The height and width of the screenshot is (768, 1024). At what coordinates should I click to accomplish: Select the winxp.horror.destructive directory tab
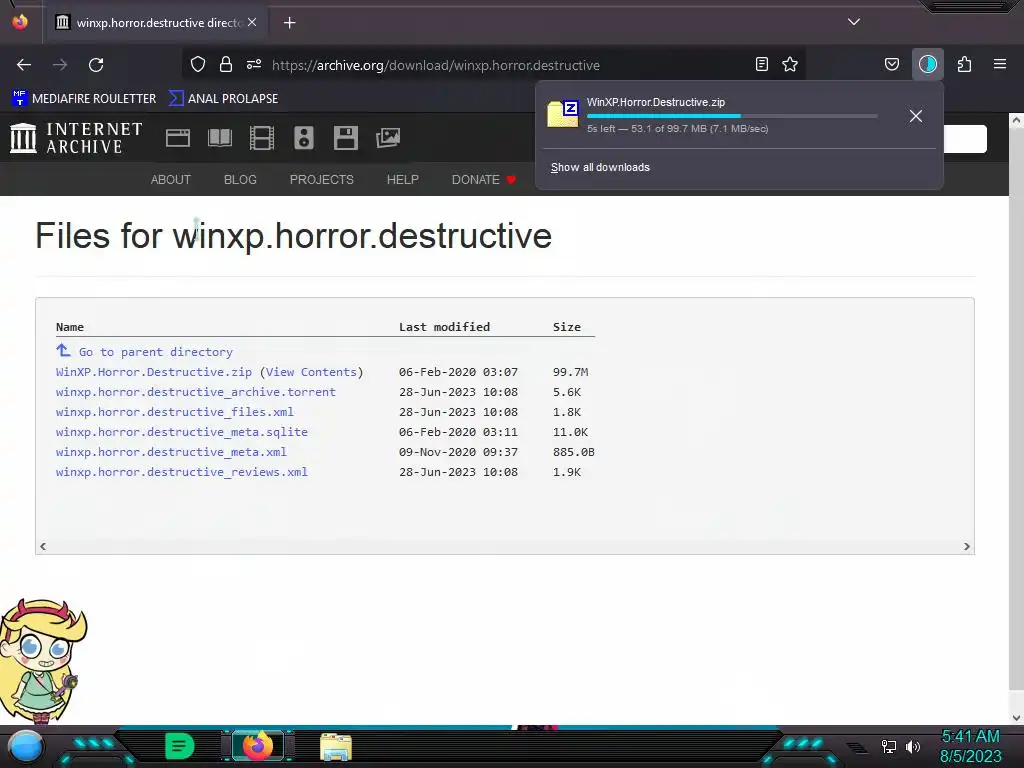click(157, 23)
